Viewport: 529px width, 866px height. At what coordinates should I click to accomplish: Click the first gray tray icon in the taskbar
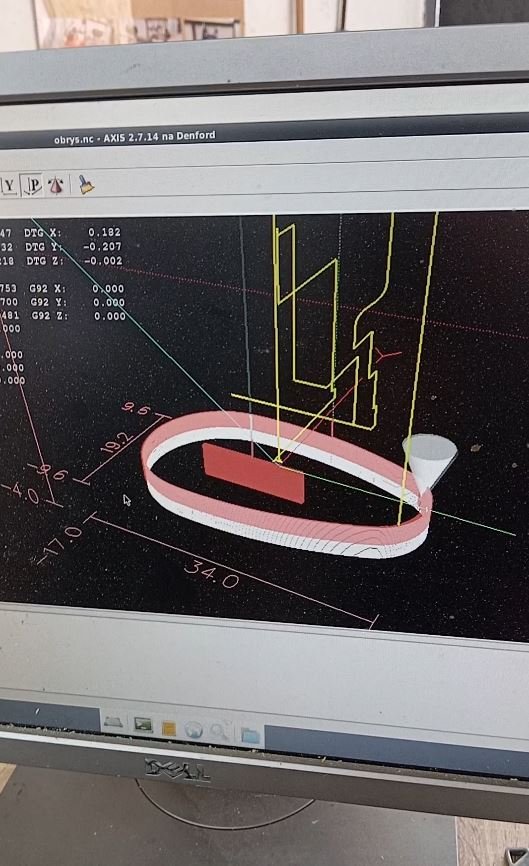[x=113, y=722]
